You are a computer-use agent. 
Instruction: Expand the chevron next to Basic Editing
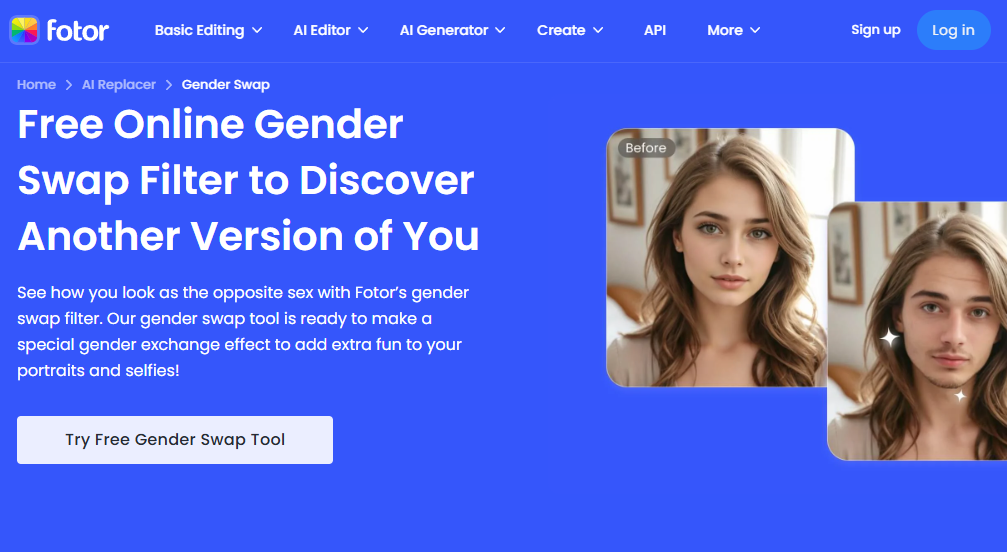[x=257, y=31]
